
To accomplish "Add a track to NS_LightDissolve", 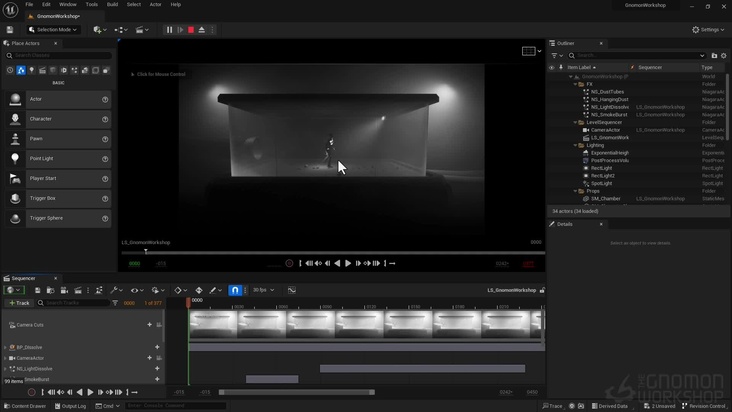I will tap(157, 369).
